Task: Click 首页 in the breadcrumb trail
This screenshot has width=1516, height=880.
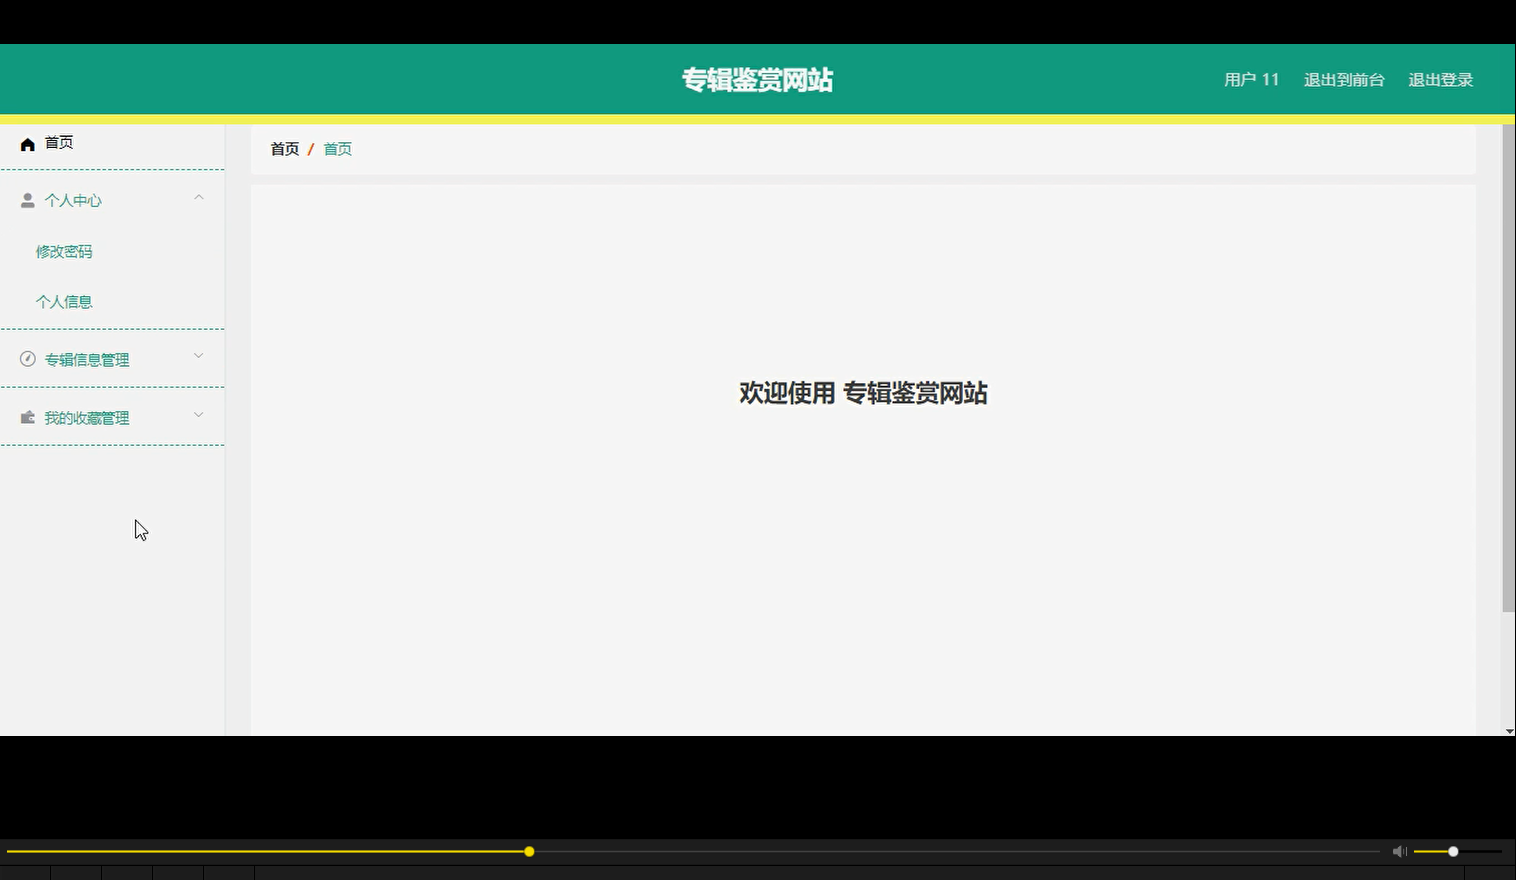Action: 337,148
